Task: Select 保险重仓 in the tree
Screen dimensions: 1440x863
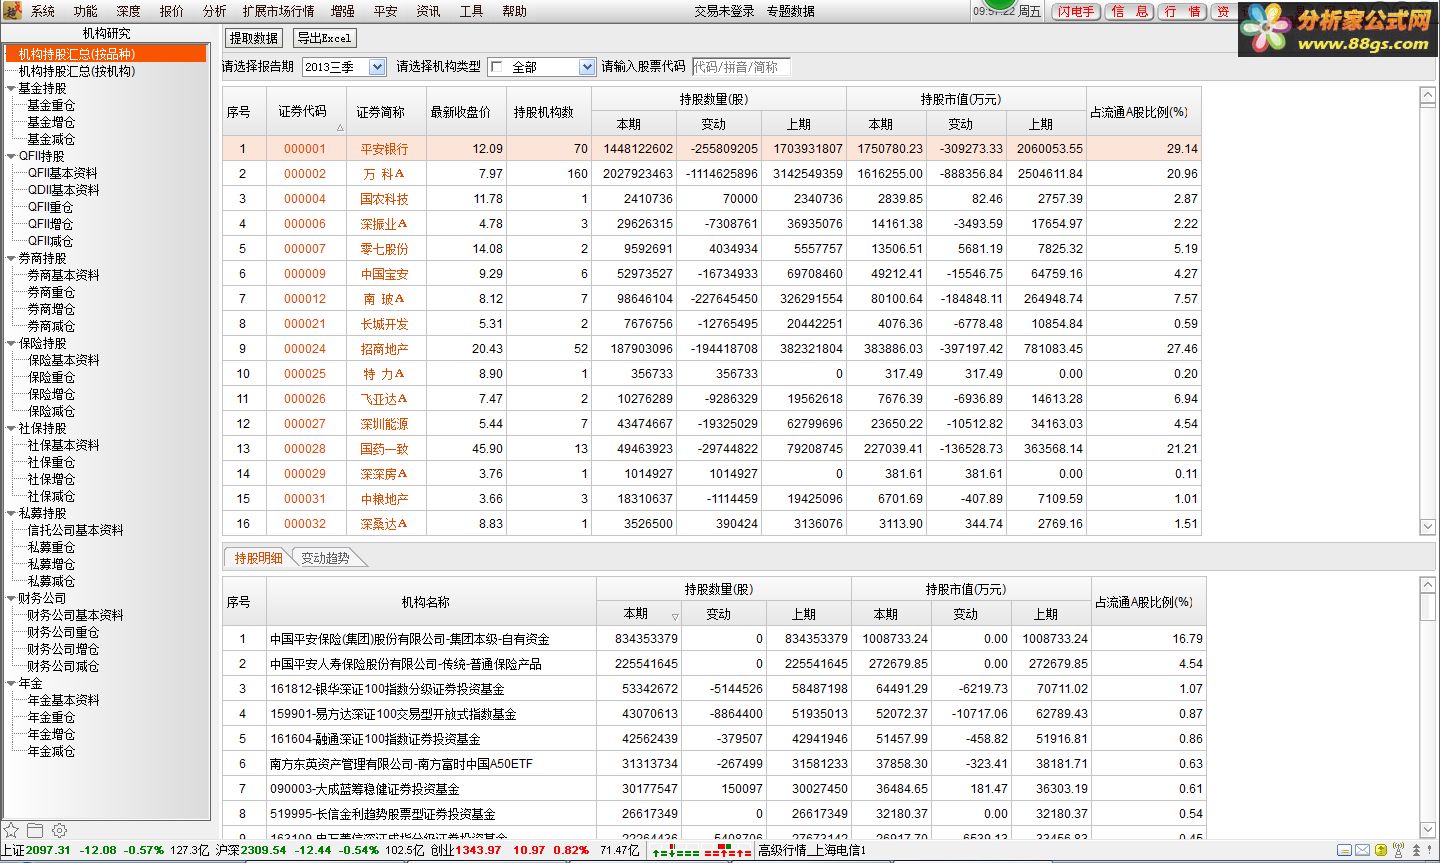Action: pos(51,377)
